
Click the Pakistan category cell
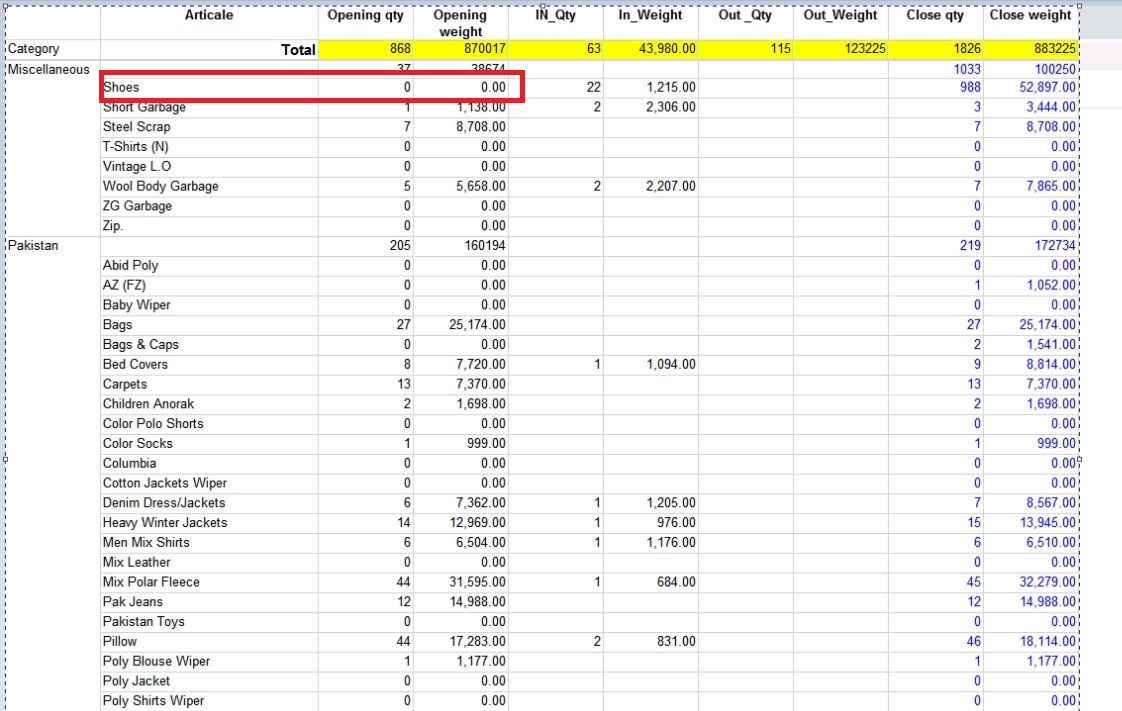(33, 245)
